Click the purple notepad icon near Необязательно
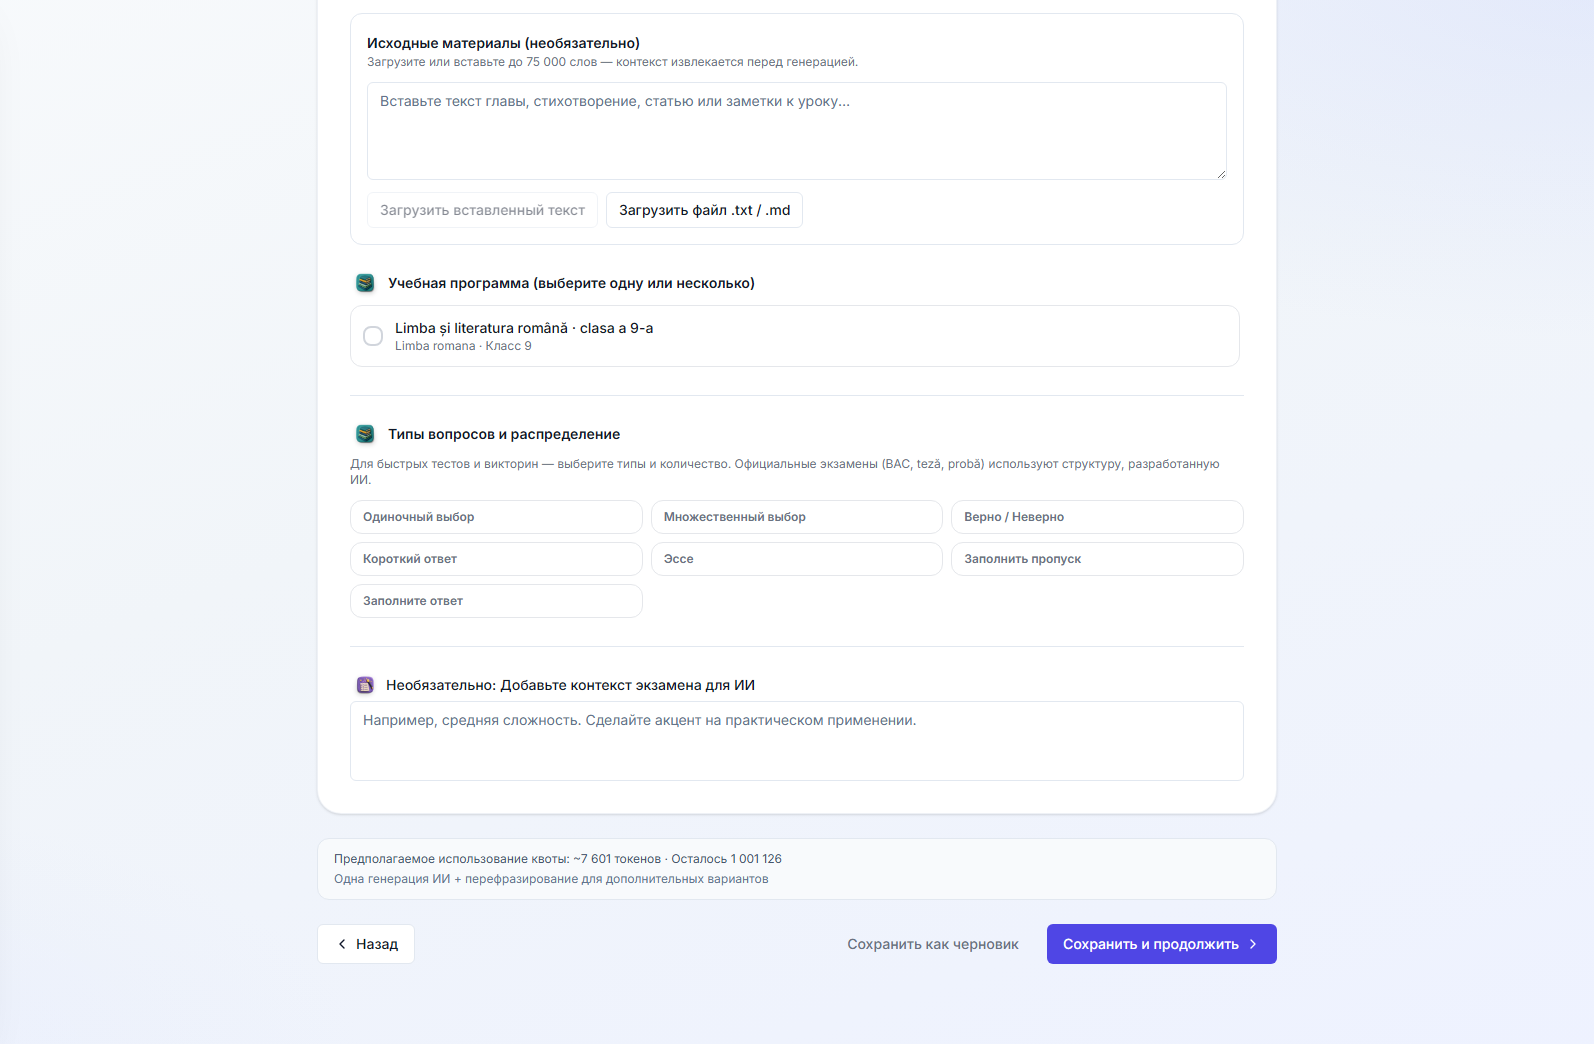 [365, 685]
